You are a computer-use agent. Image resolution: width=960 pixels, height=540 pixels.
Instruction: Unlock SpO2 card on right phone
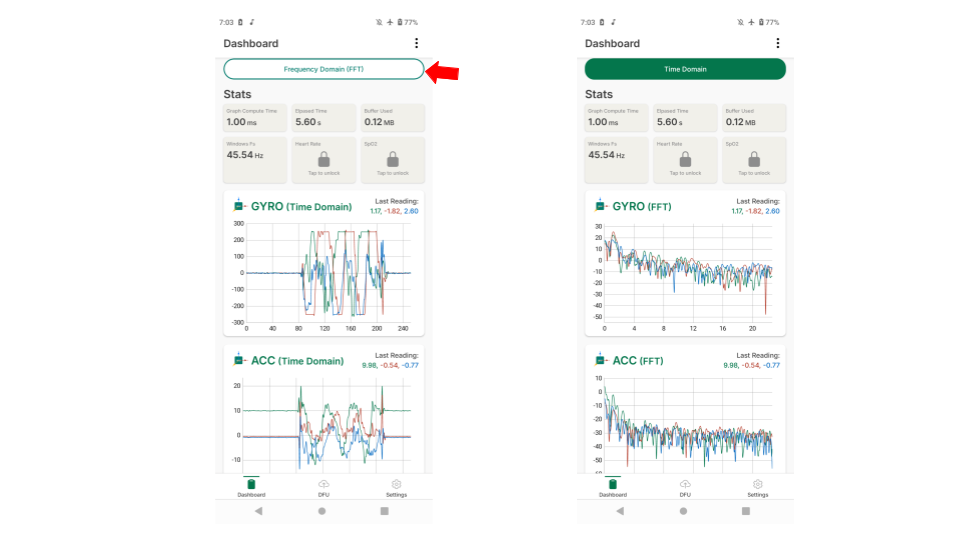point(754,160)
